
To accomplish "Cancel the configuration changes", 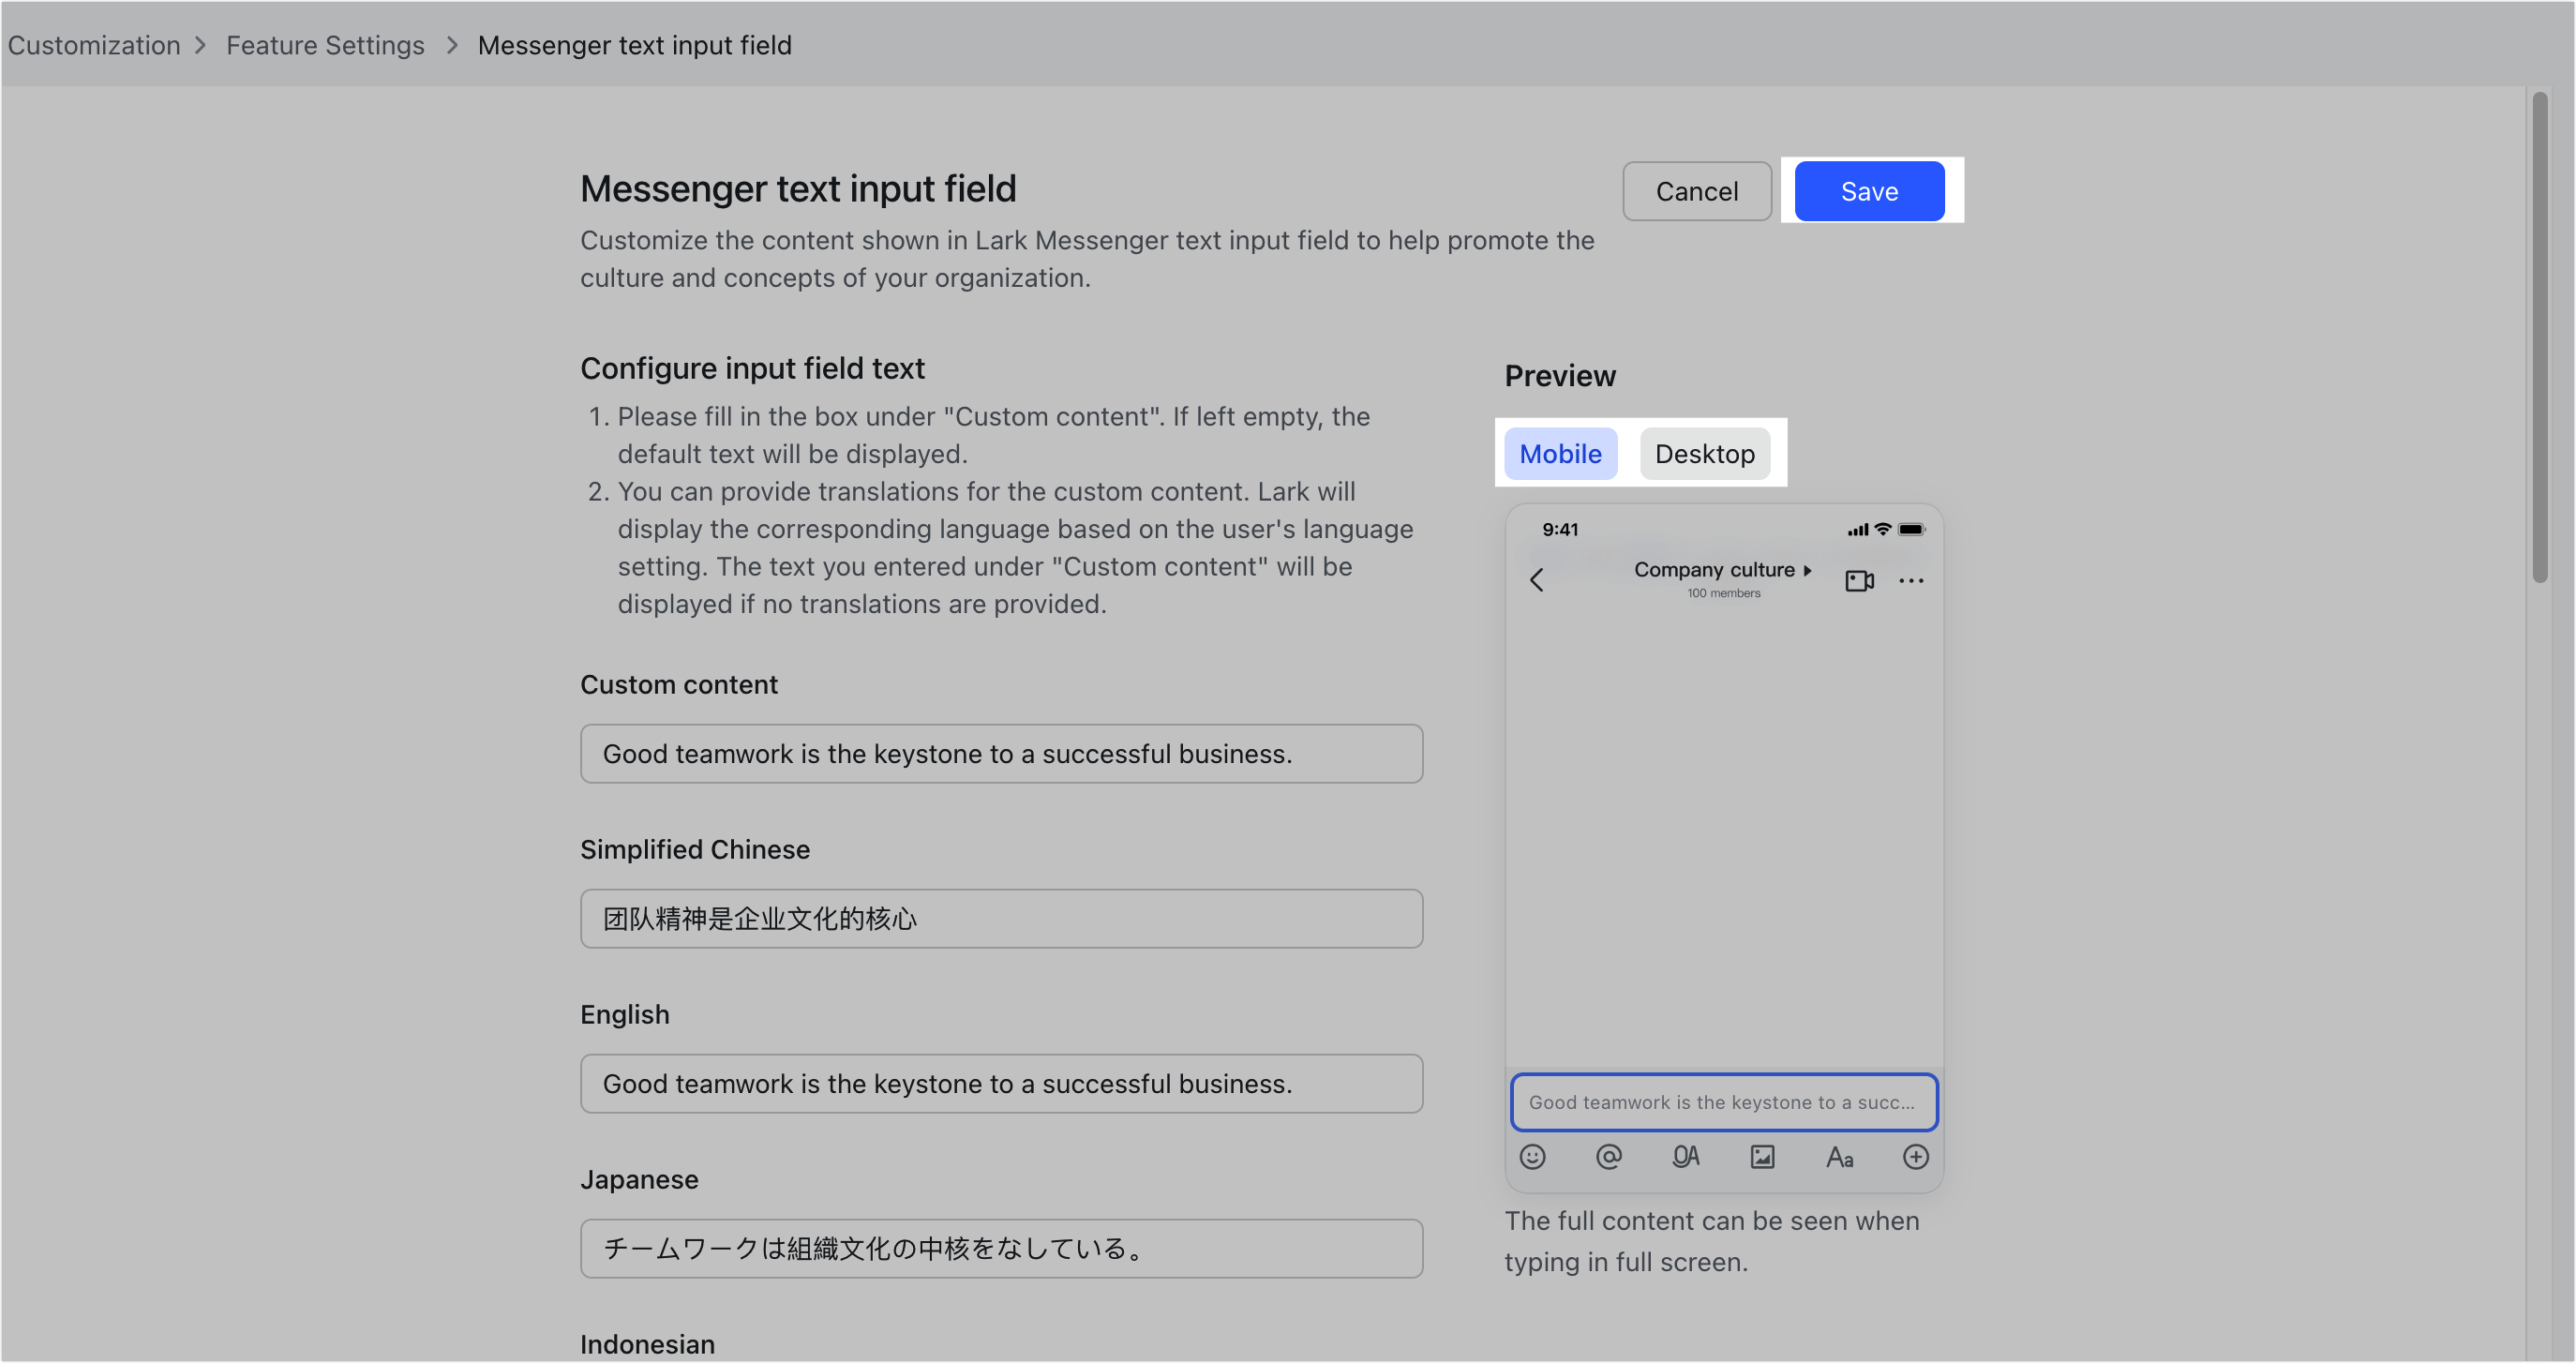I will (x=1696, y=191).
